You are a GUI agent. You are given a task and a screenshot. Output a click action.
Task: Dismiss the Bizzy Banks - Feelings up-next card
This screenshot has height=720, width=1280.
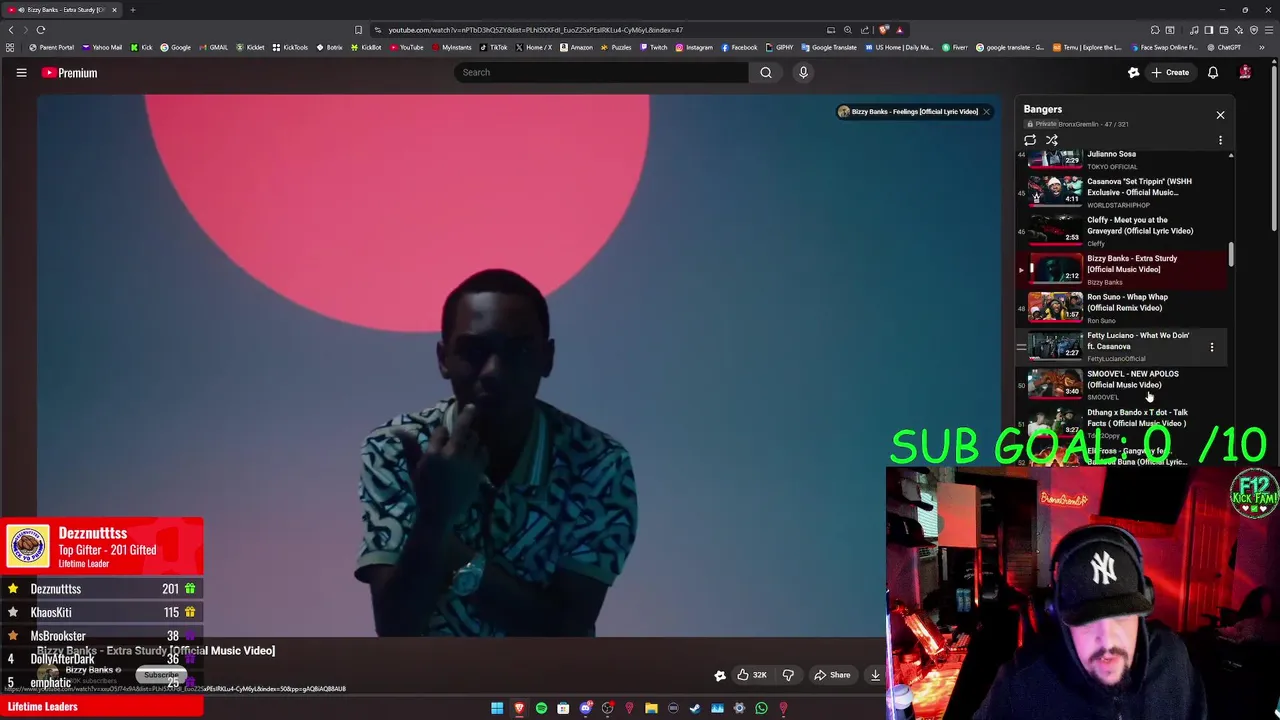tap(986, 112)
